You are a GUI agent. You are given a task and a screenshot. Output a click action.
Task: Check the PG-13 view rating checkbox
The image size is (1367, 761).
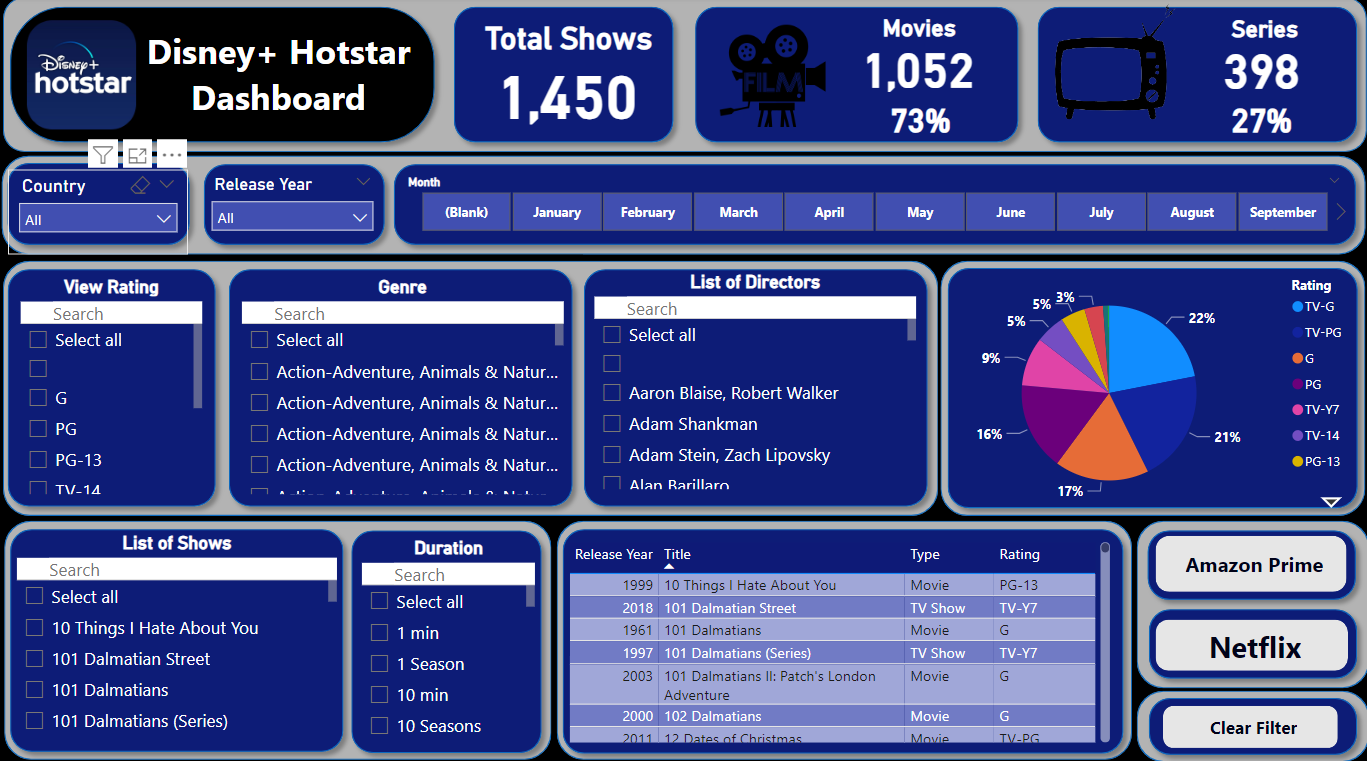pyautogui.click(x=38, y=460)
